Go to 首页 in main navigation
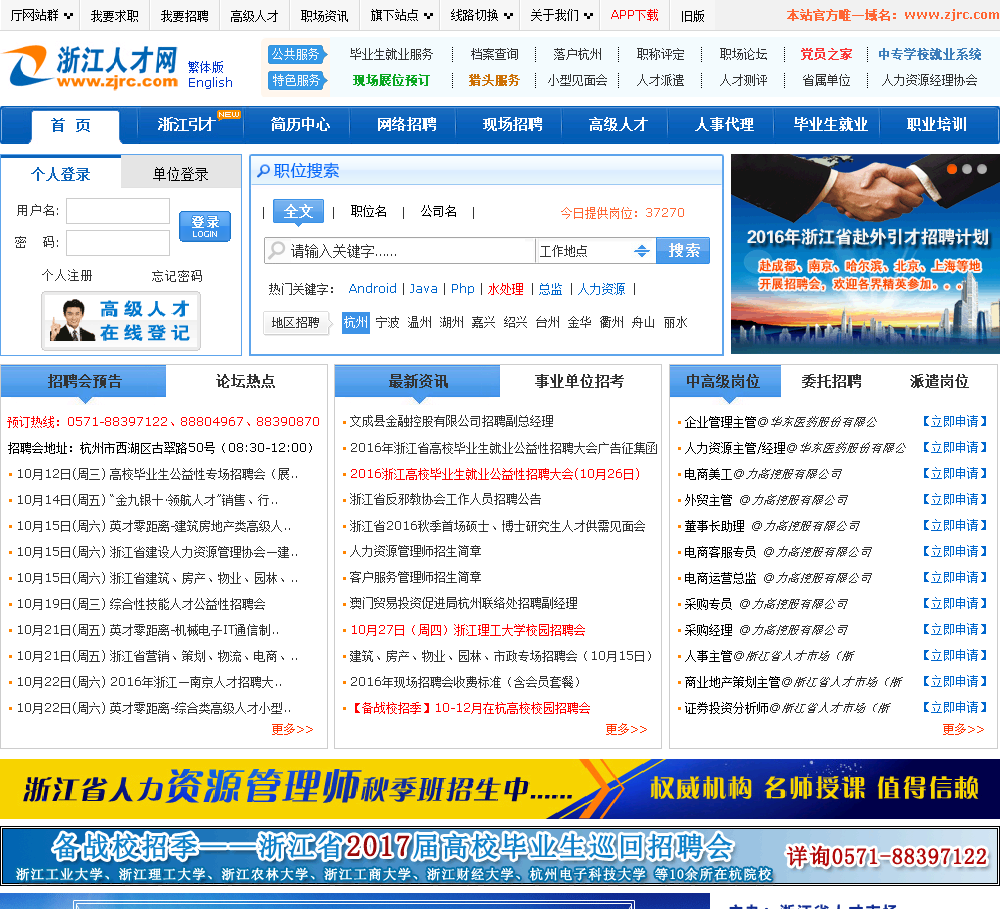Image resolution: width=1000 pixels, height=909 pixels. pyautogui.click(x=75, y=126)
